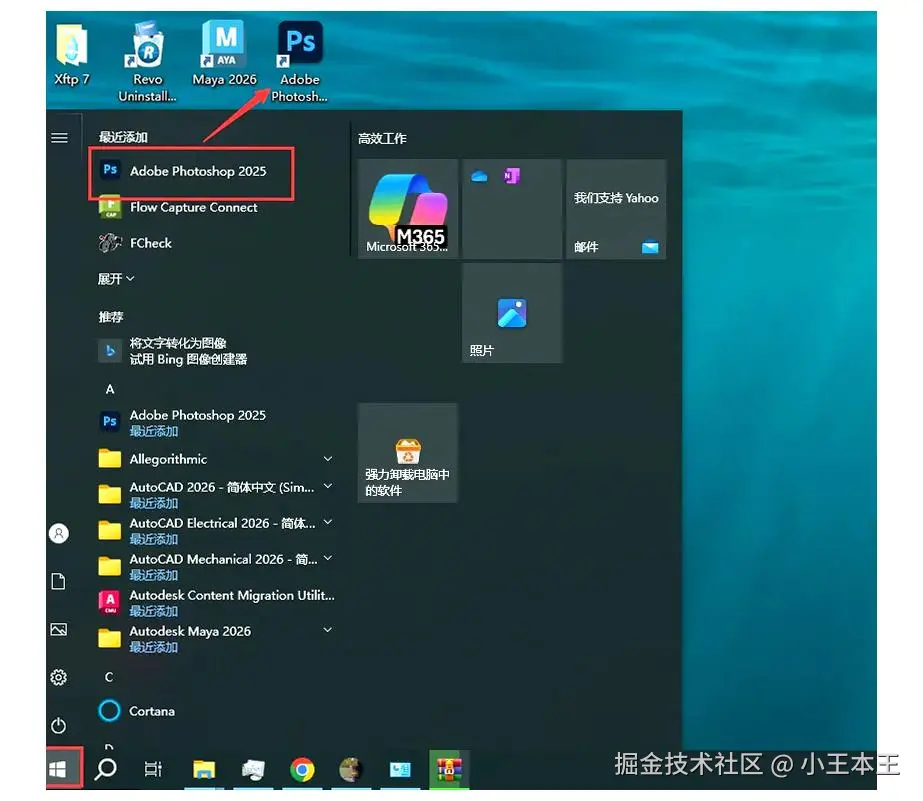This screenshot has width=923, height=801.
Task: Open the WinRAR icon on the taskbar
Action: pyautogui.click(x=449, y=769)
